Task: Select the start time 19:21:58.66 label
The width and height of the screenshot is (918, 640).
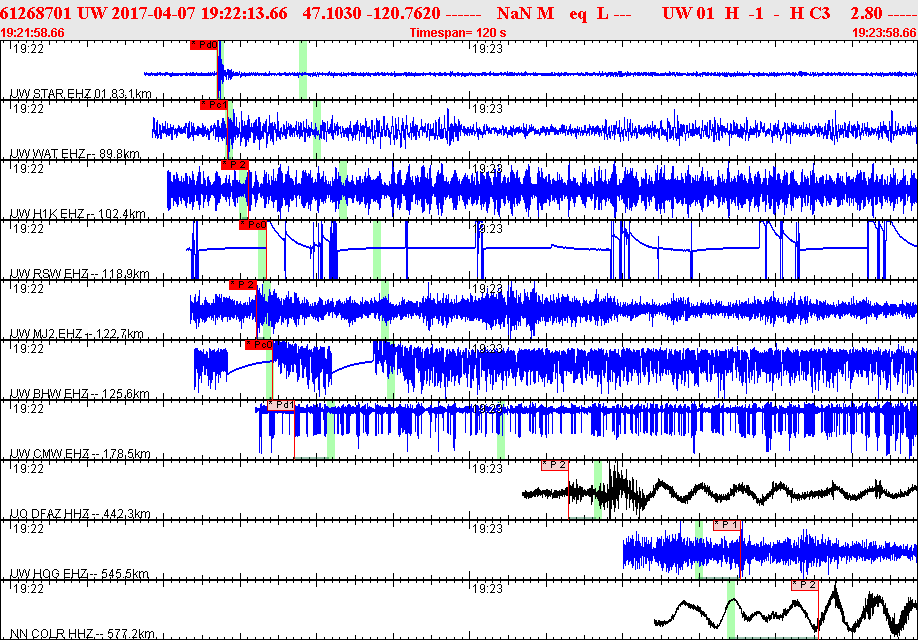Action: click(x=33, y=33)
